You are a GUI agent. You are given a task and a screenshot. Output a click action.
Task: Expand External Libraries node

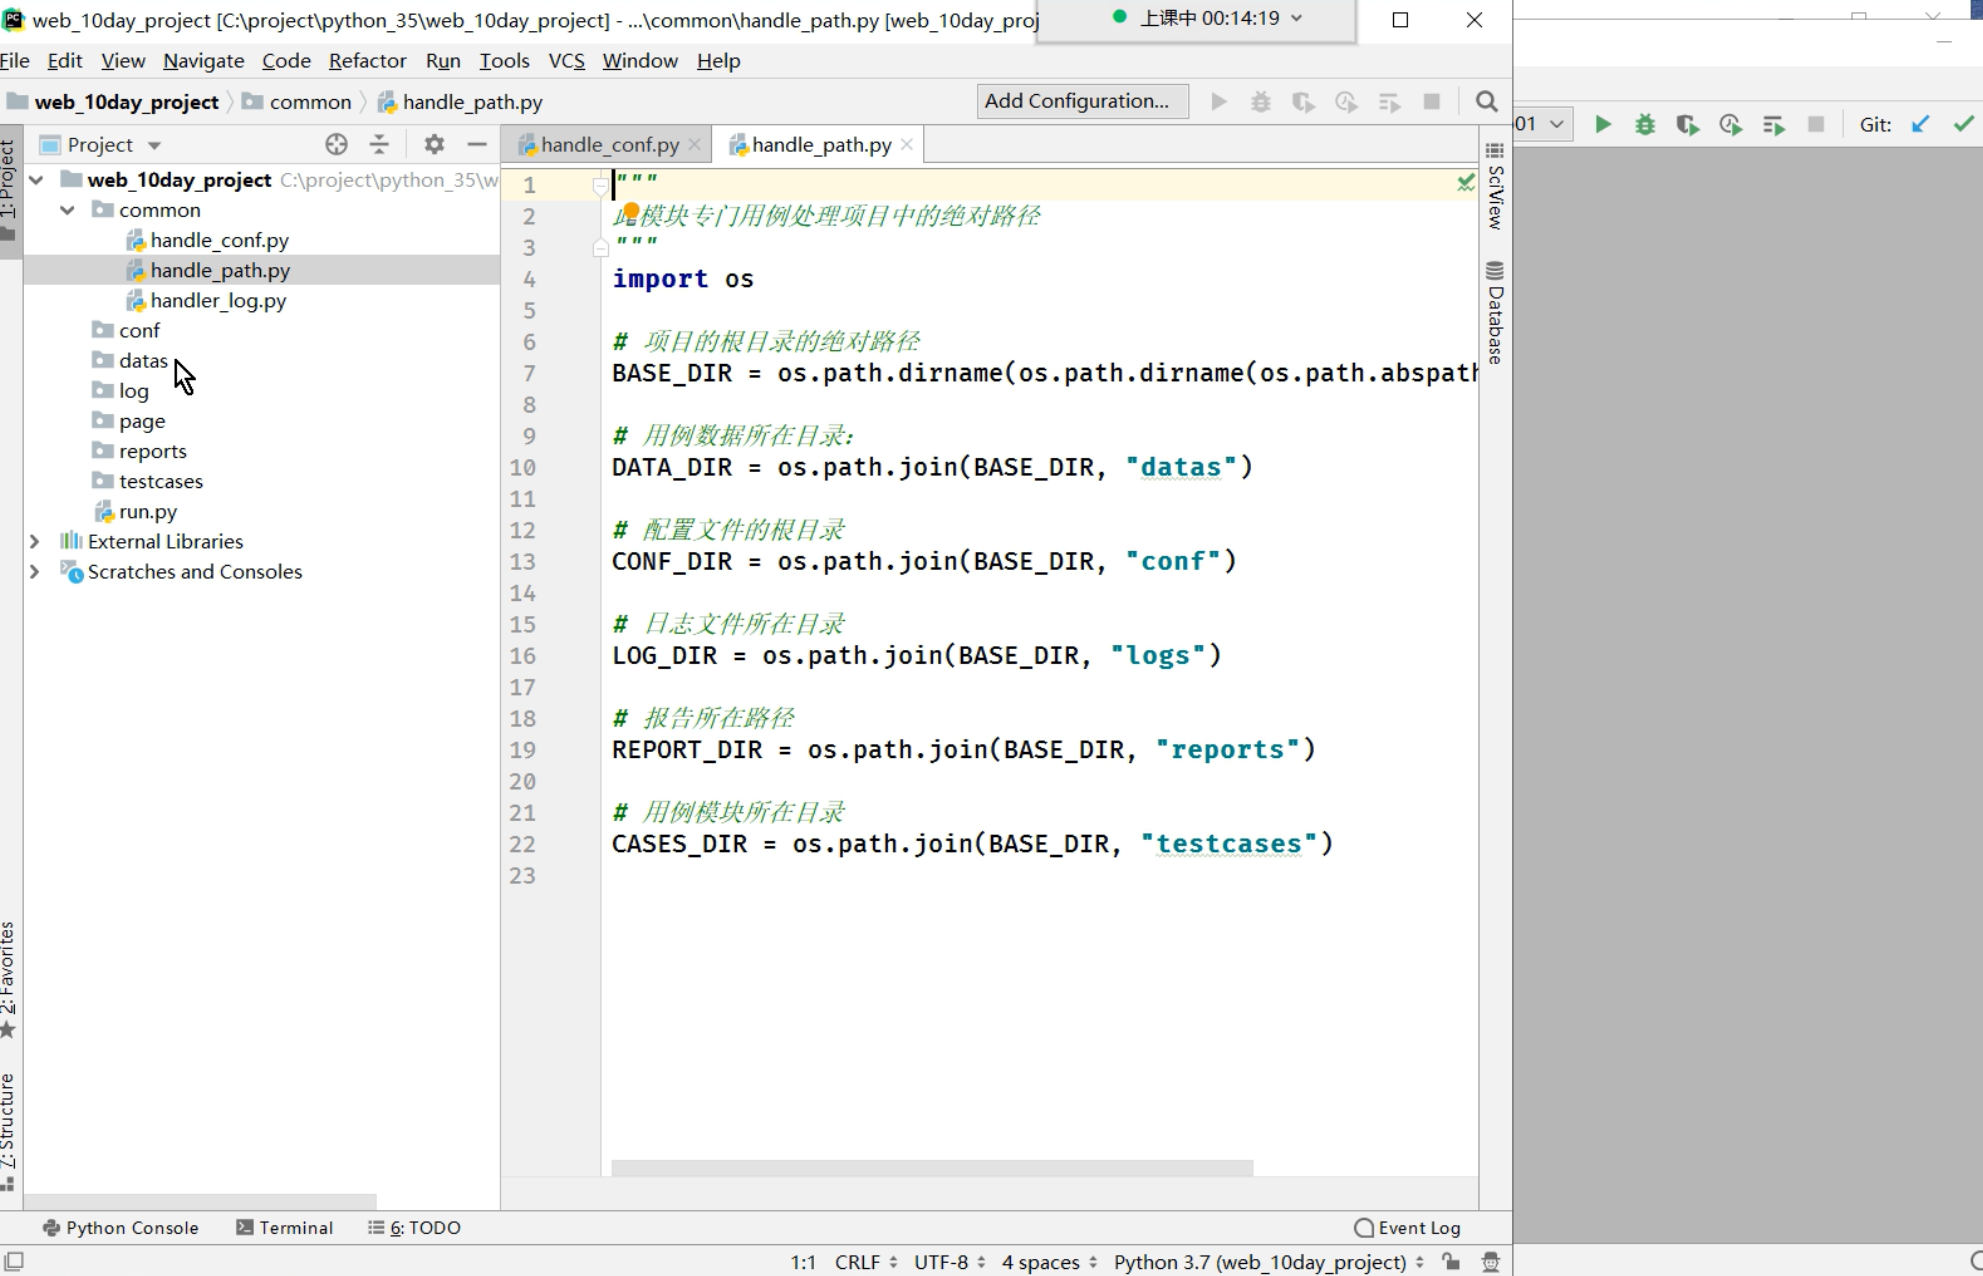35,541
